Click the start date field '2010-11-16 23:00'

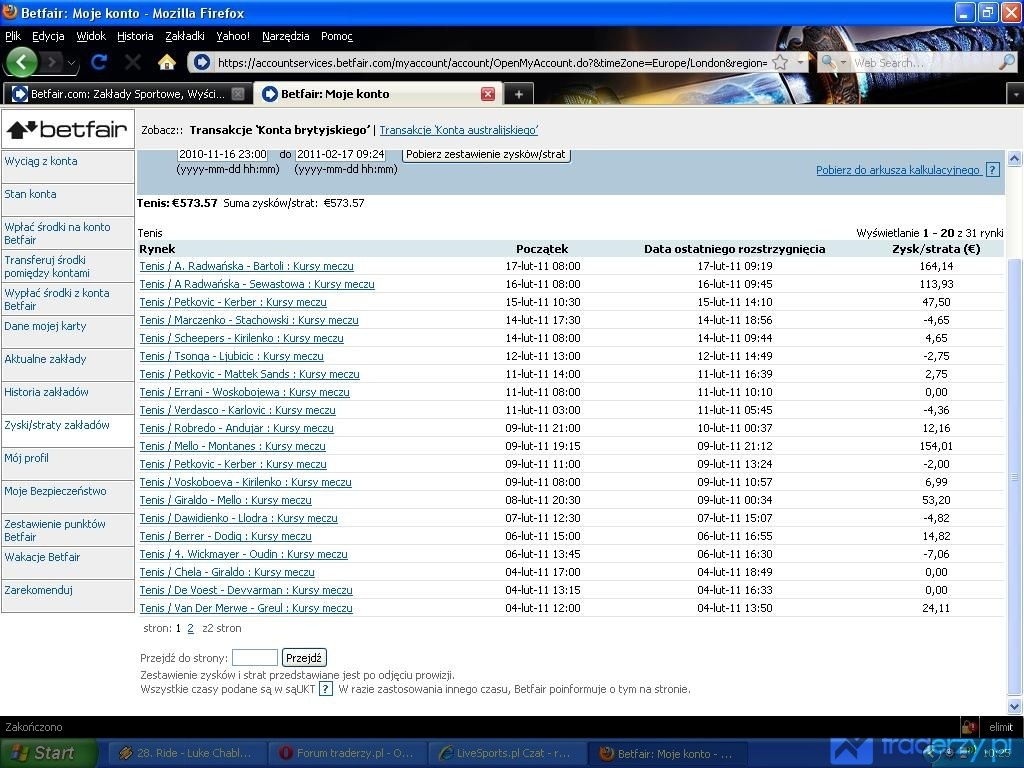pyautogui.click(x=223, y=155)
